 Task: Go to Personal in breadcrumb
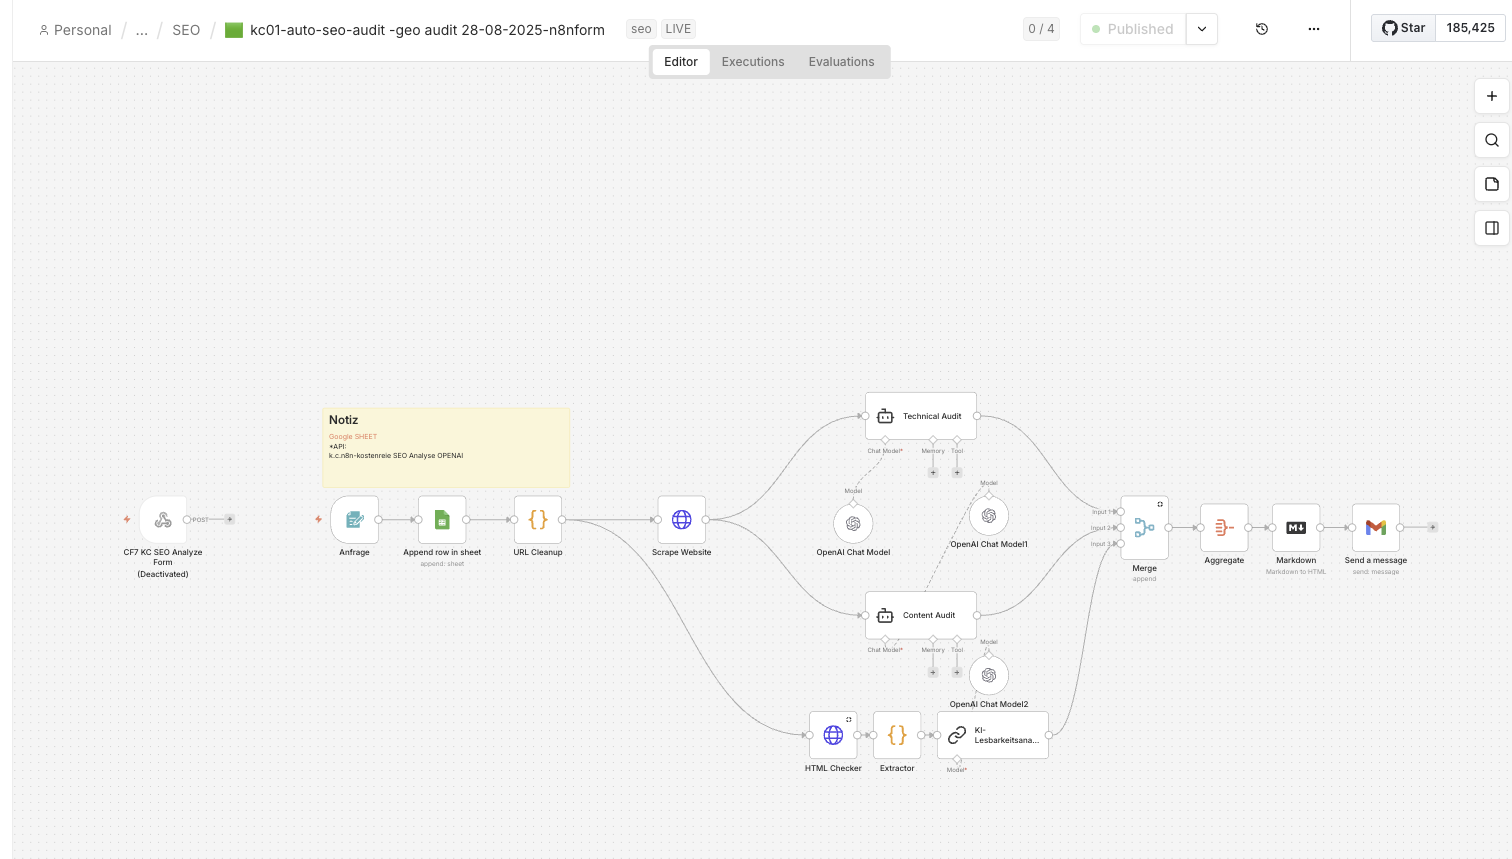coord(75,30)
